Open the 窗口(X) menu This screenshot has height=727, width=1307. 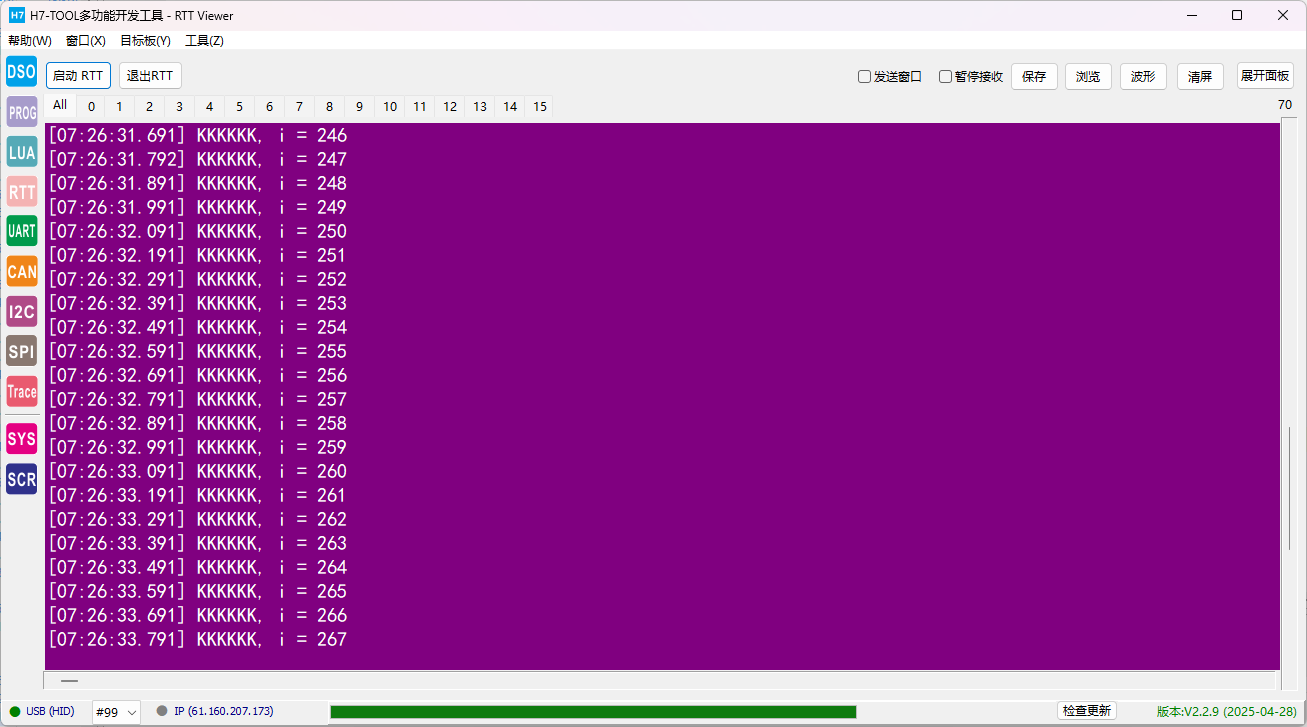pyautogui.click(x=86, y=41)
